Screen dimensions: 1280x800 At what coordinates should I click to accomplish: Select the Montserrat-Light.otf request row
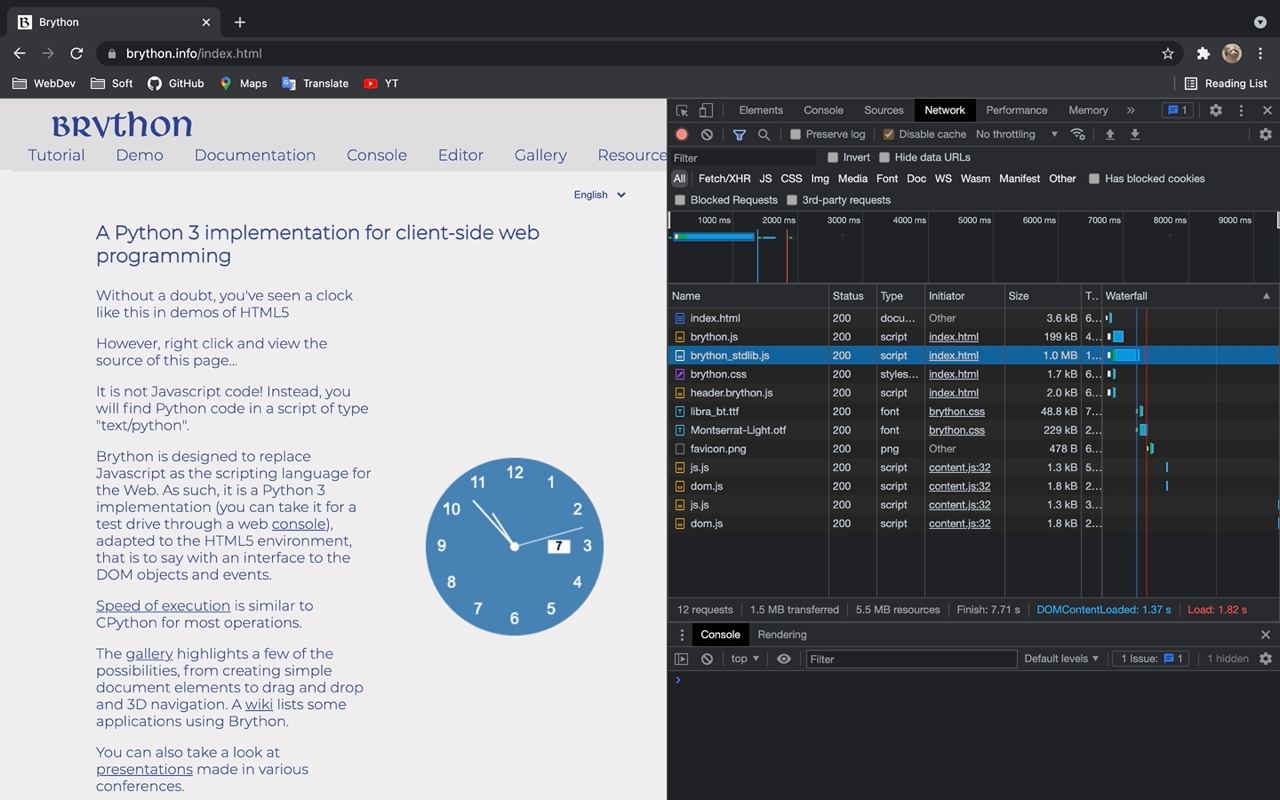[x=973, y=430]
